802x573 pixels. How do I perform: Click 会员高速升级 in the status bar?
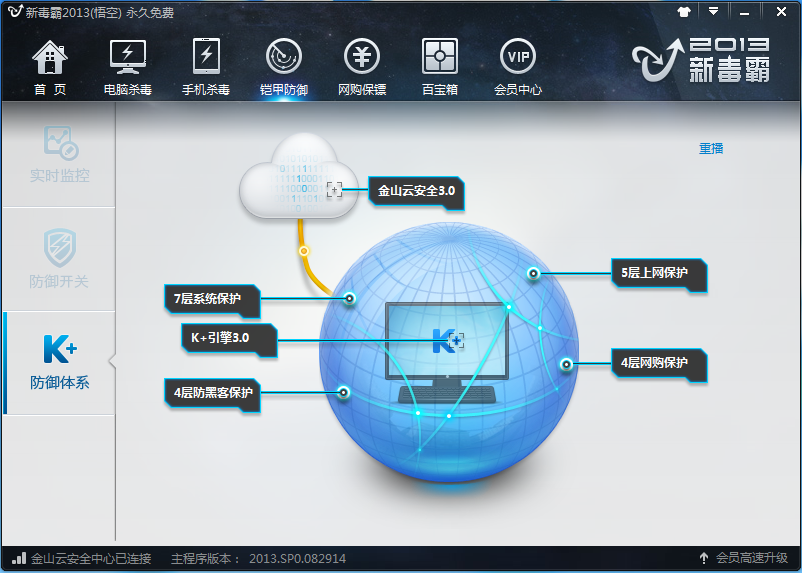coord(751,558)
